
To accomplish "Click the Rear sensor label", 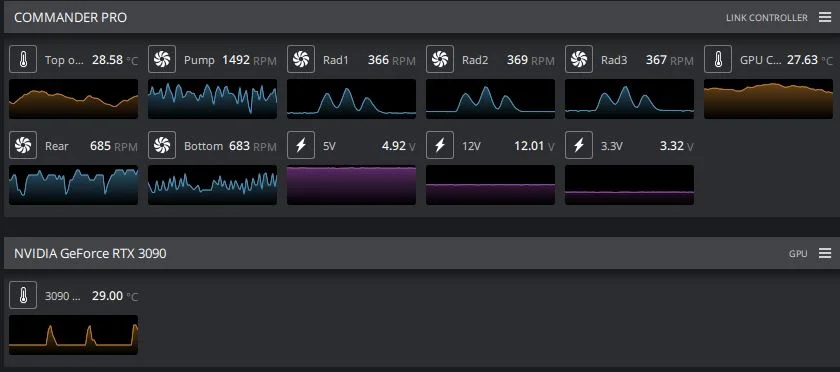I will 56,146.
